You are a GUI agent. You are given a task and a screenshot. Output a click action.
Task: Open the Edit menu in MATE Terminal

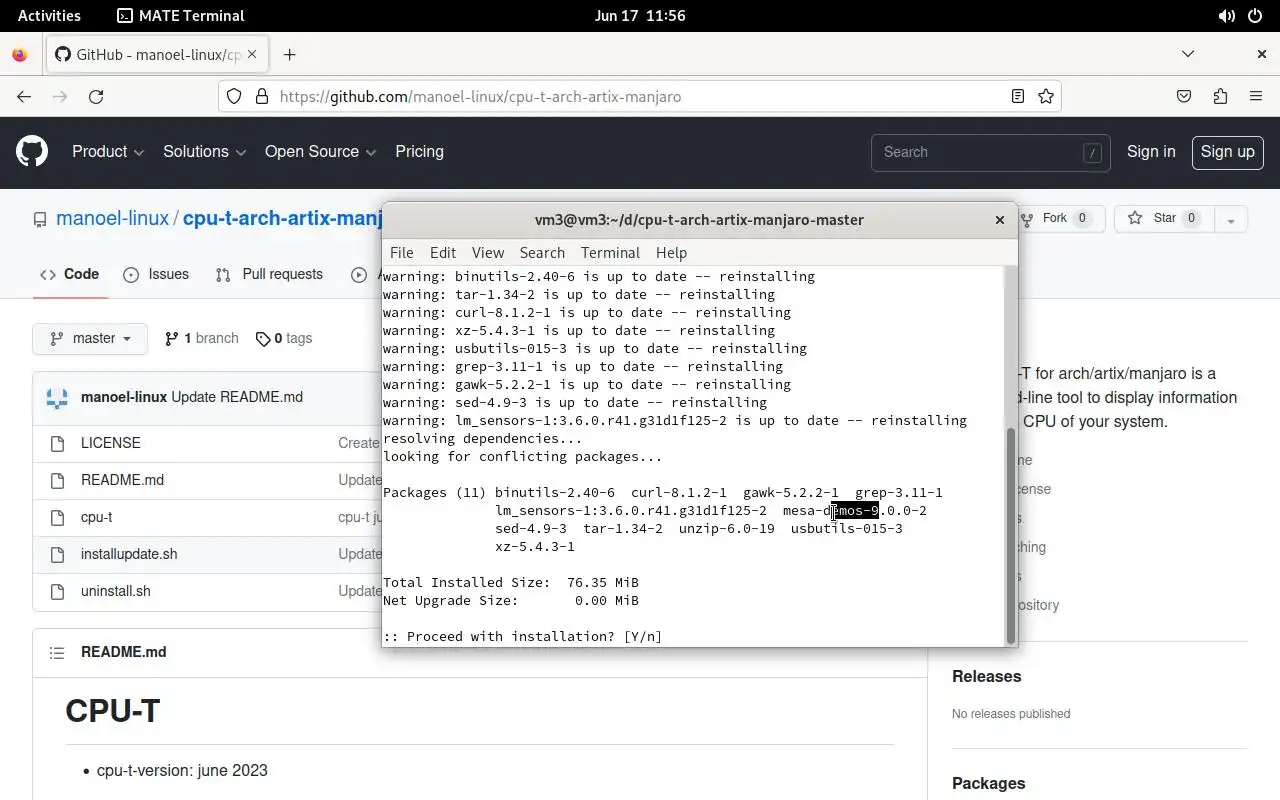coord(442,253)
